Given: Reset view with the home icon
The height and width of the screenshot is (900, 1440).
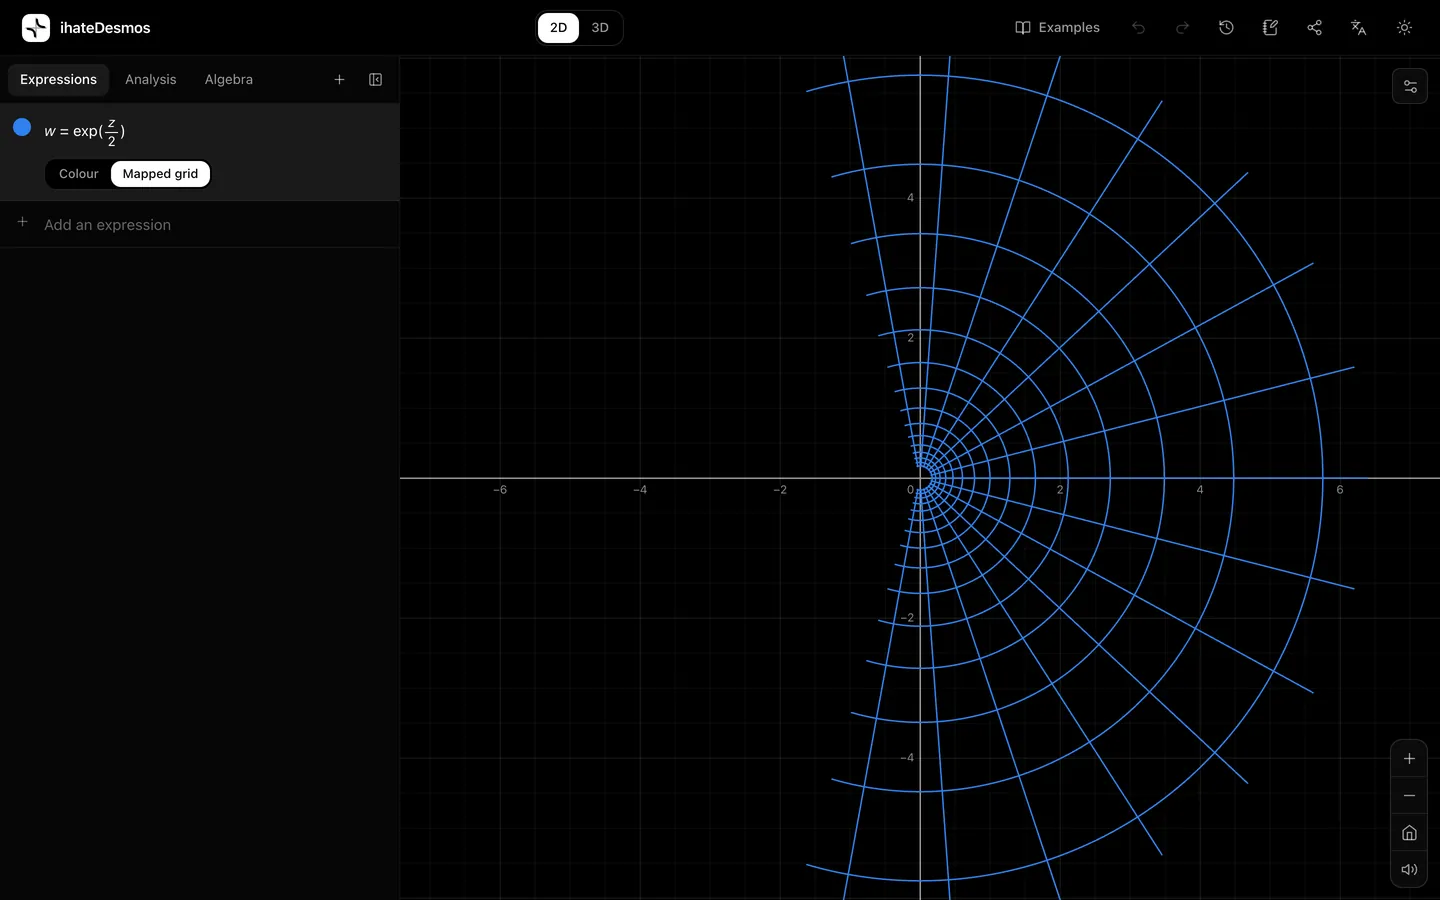Looking at the screenshot, I should point(1409,833).
